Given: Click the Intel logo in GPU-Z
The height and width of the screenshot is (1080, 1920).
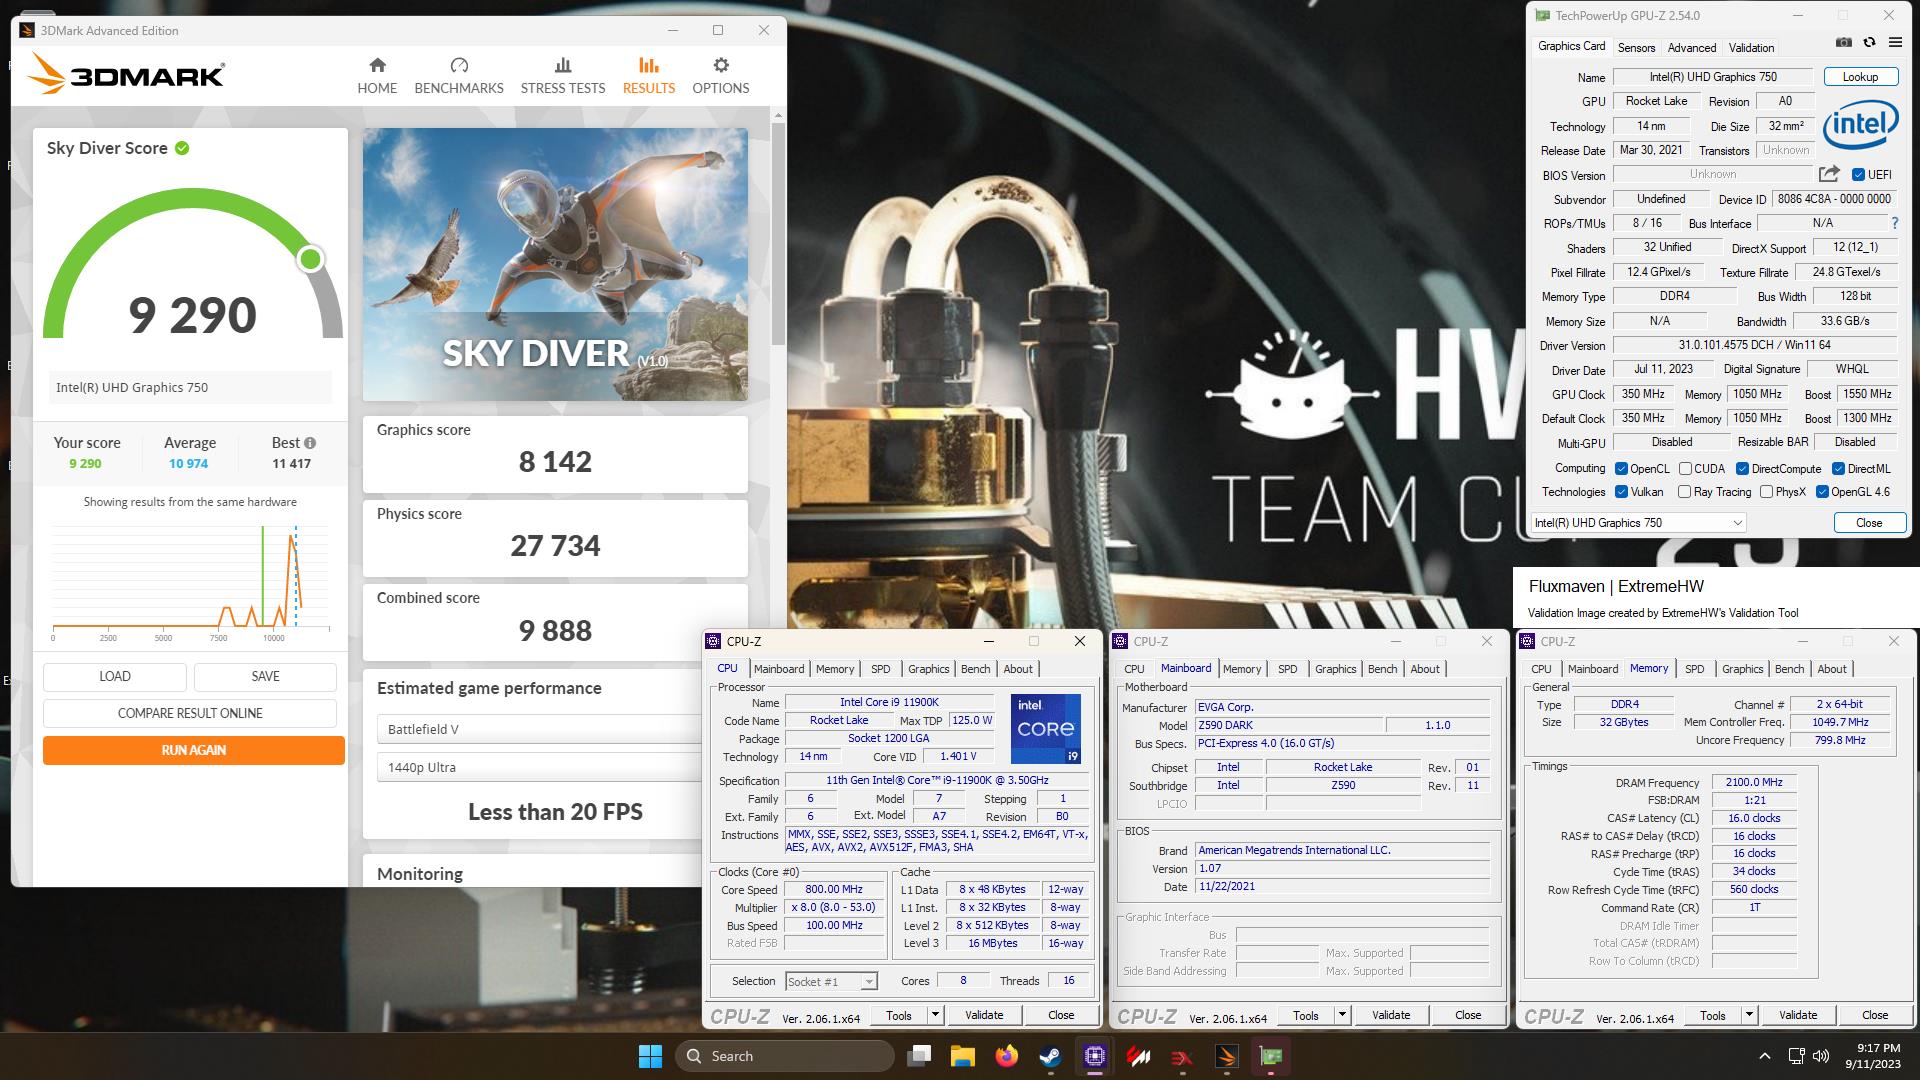Looking at the screenshot, I should click(1860, 126).
